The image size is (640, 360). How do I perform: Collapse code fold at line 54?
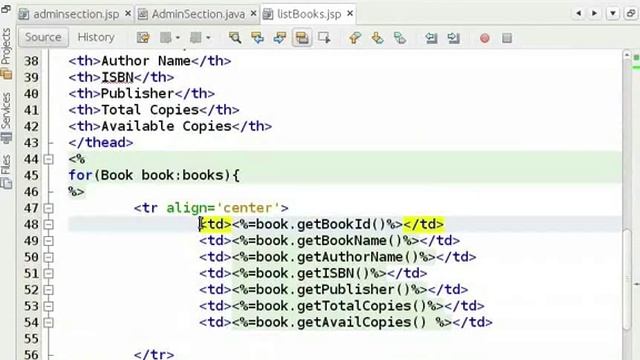coord(49,322)
